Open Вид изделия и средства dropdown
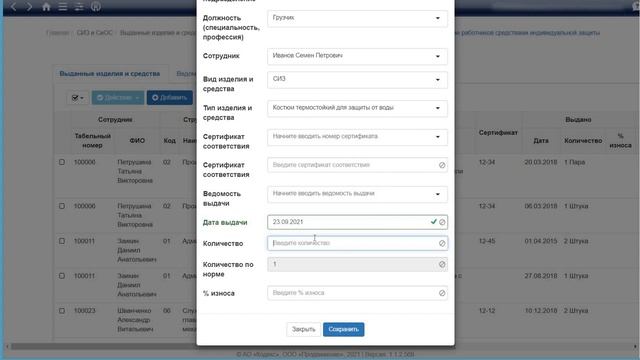This screenshot has height=360, width=640. (357, 80)
